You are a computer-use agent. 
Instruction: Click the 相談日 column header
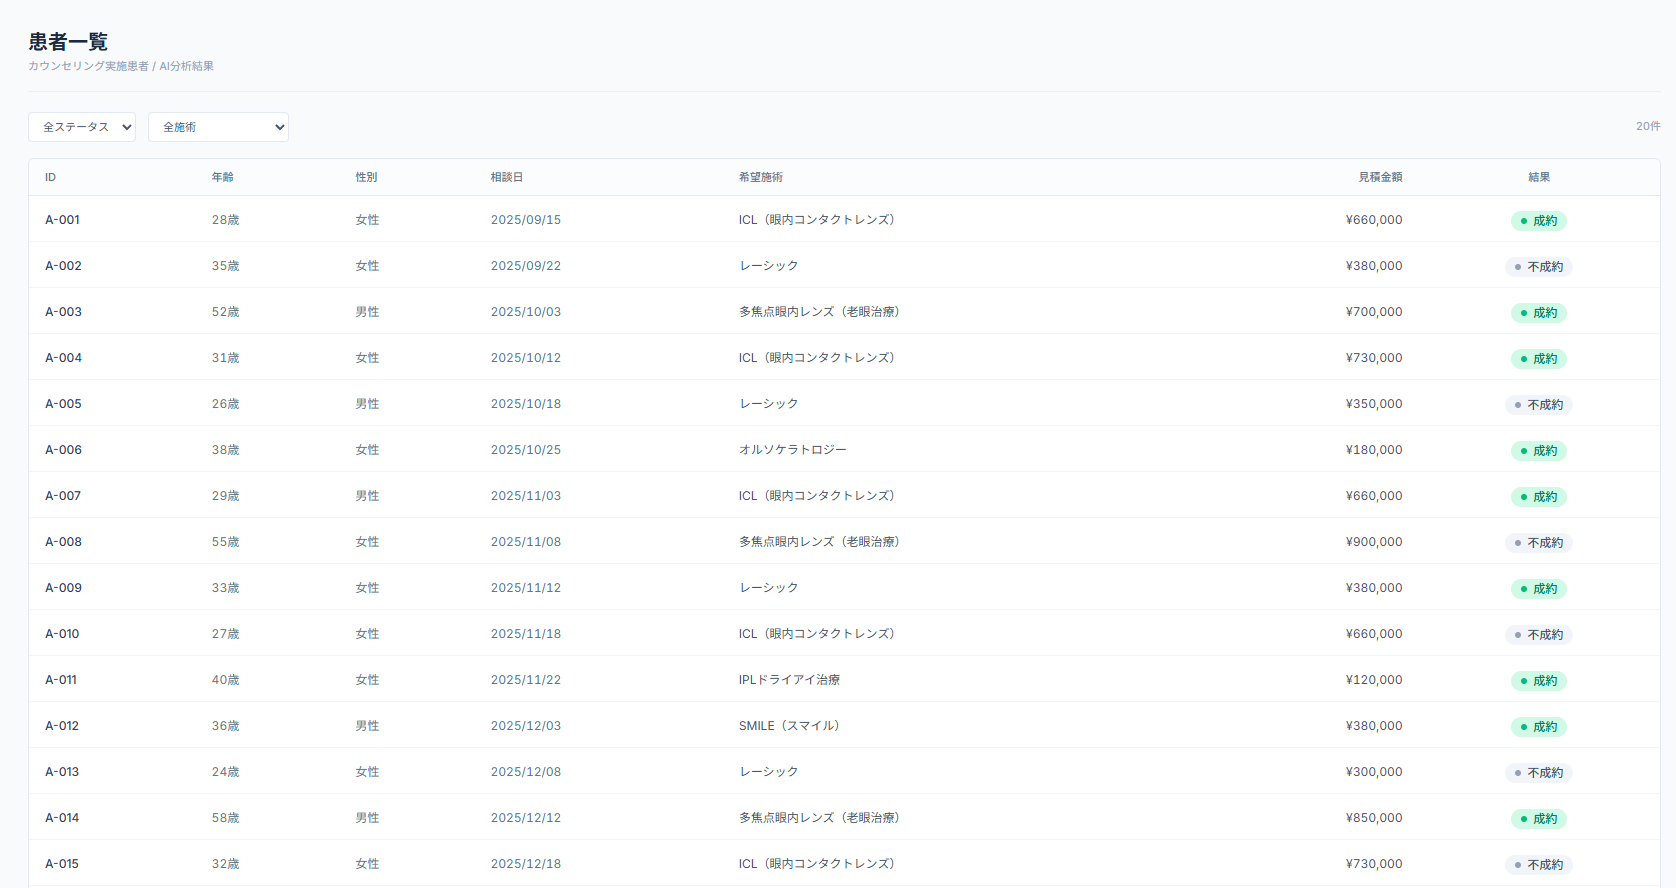tap(506, 177)
